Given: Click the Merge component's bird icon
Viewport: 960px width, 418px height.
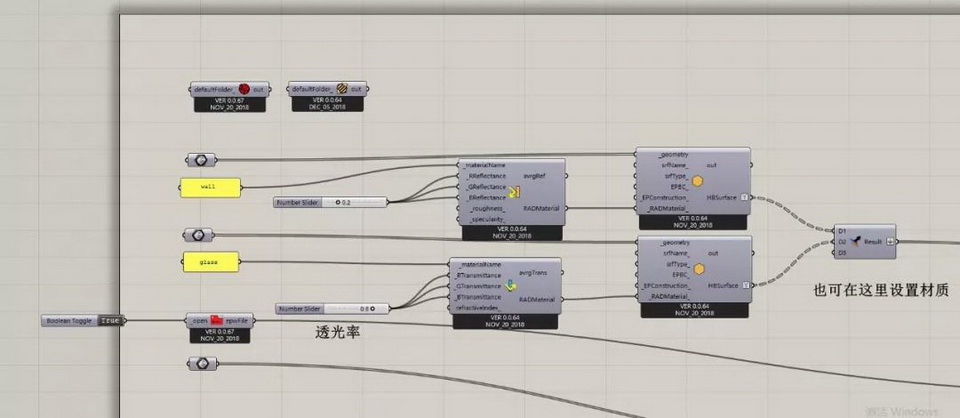Looking at the screenshot, I should [856, 241].
